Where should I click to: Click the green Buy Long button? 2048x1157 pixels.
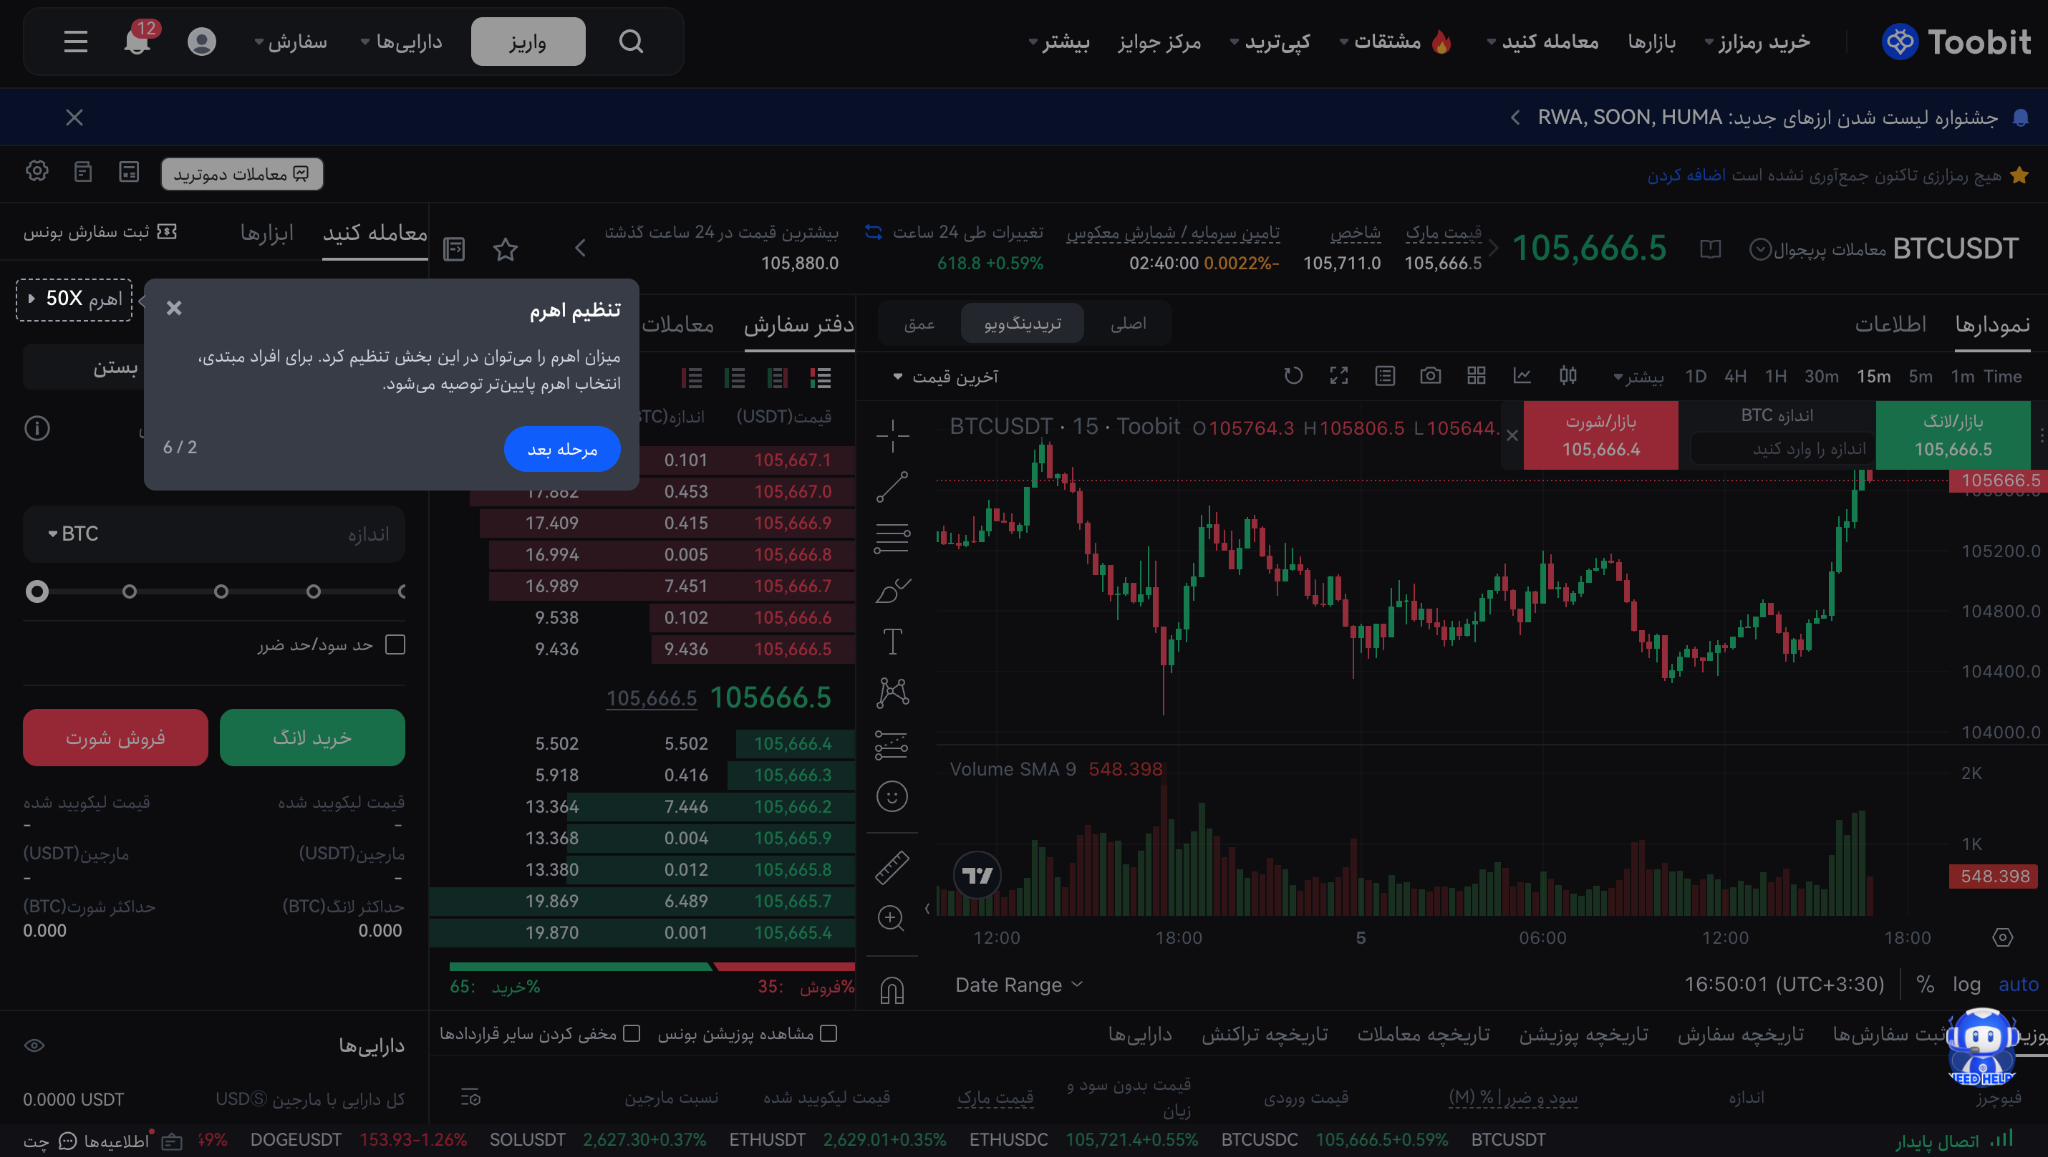(x=312, y=738)
